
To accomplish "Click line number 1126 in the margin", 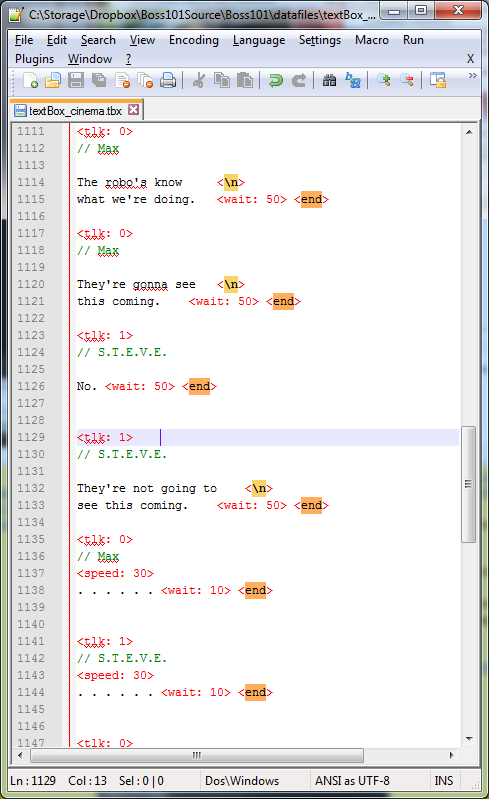I will point(31,386).
